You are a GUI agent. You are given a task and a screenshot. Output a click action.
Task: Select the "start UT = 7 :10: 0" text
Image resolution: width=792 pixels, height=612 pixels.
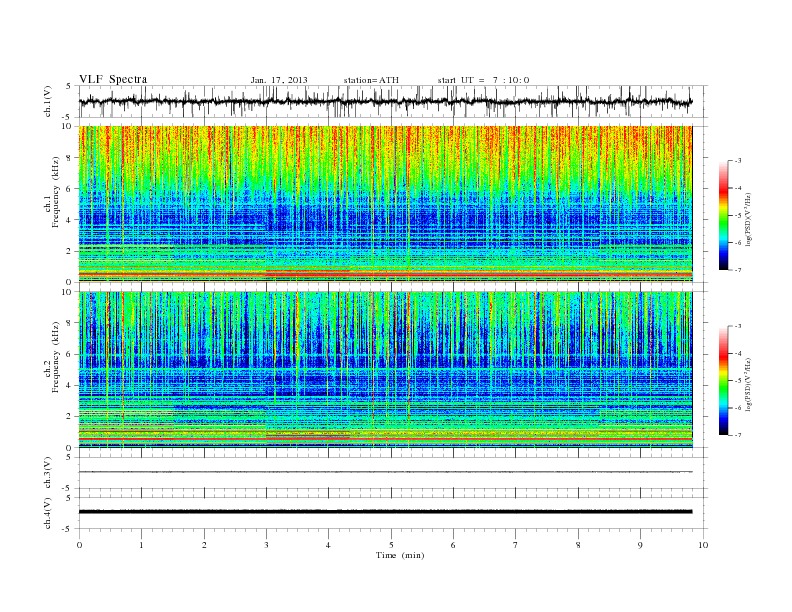(x=483, y=80)
